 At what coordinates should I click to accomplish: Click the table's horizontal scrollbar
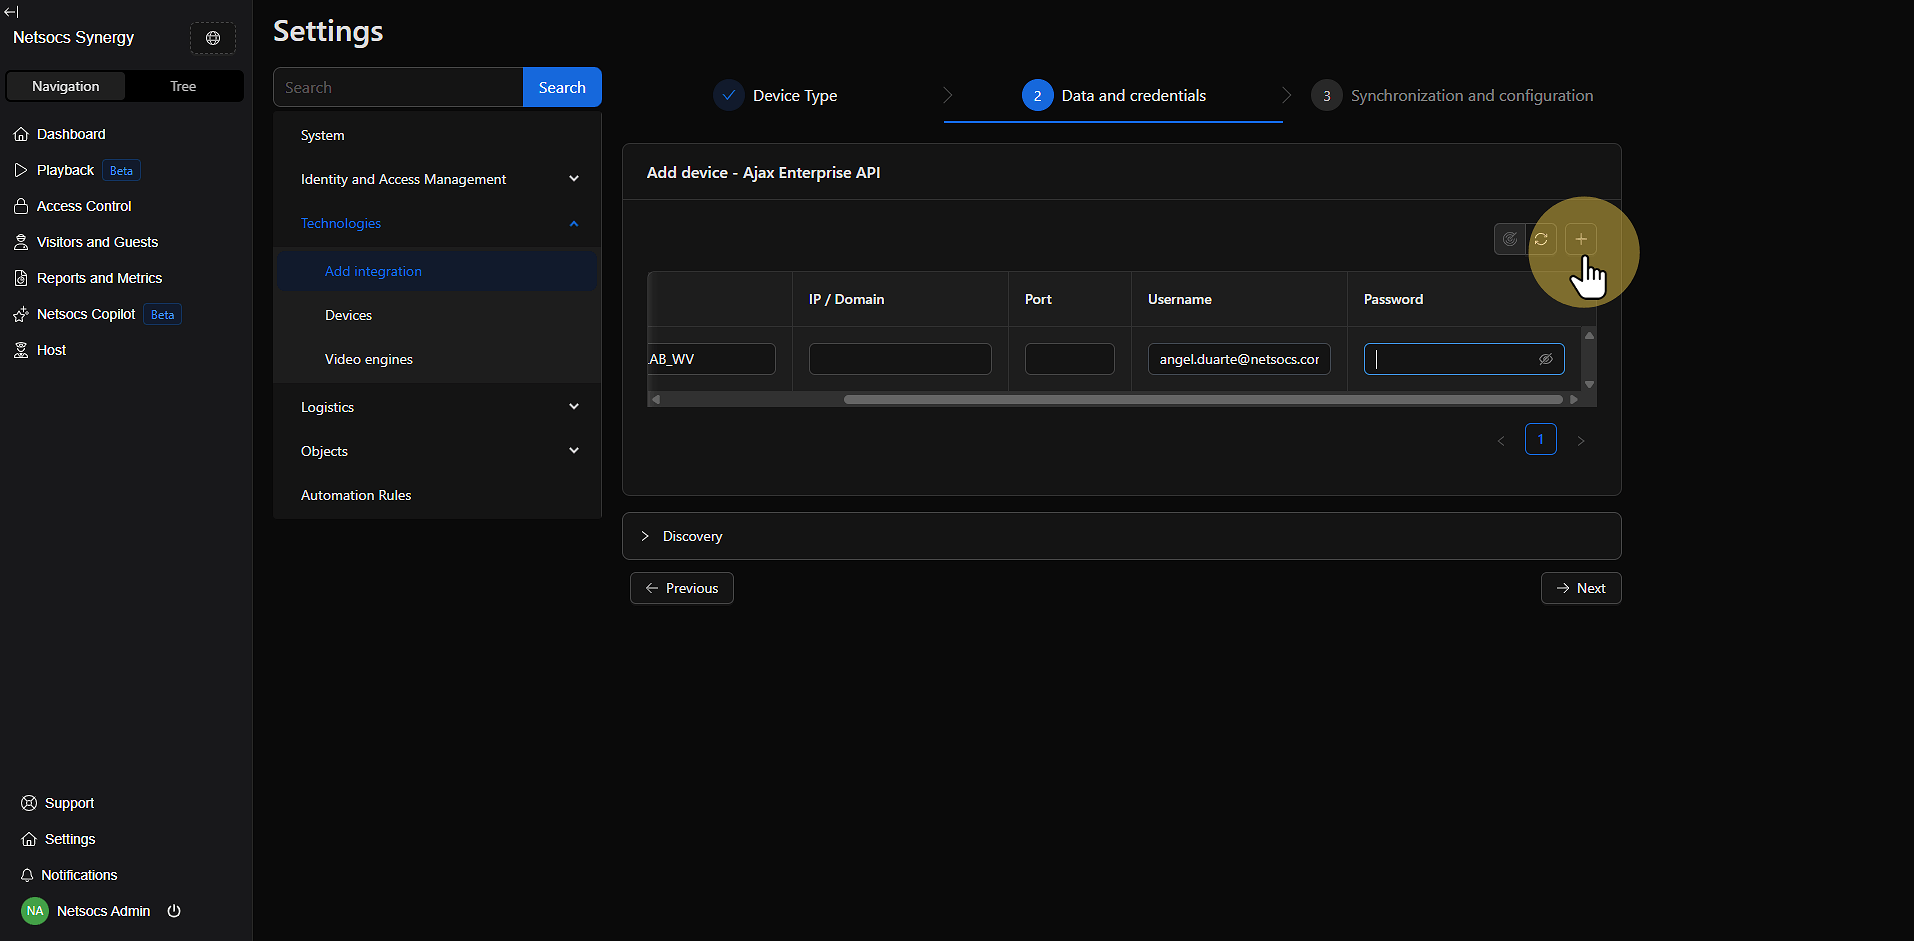(1202, 399)
